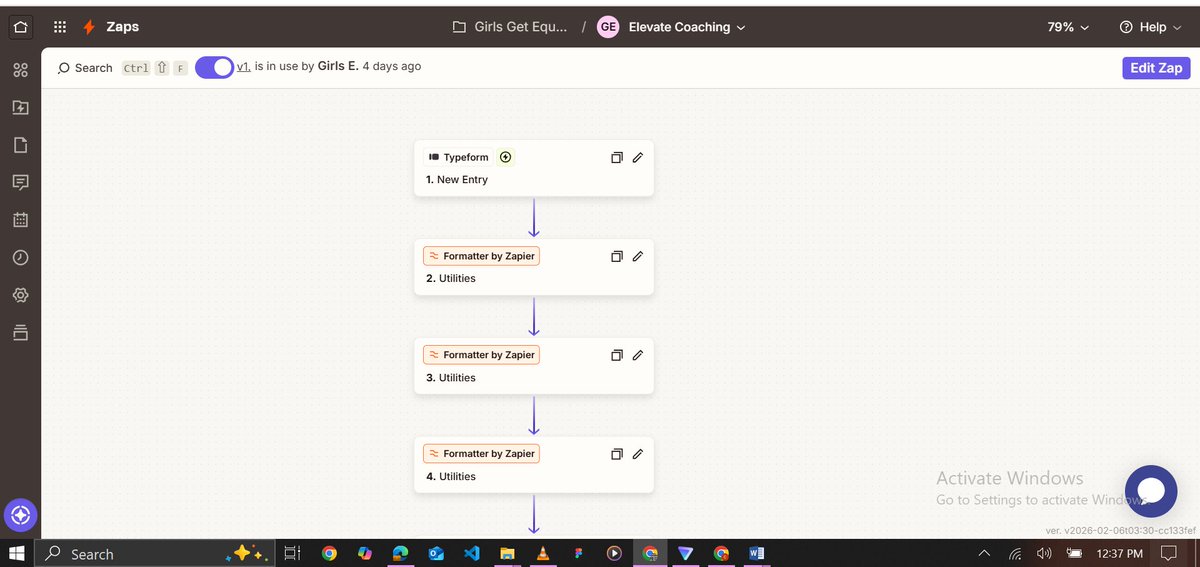Click the trigger icon on Typeform step
The width and height of the screenshot is (1200, 567).
pyautogui.click(x=505, y=157)
